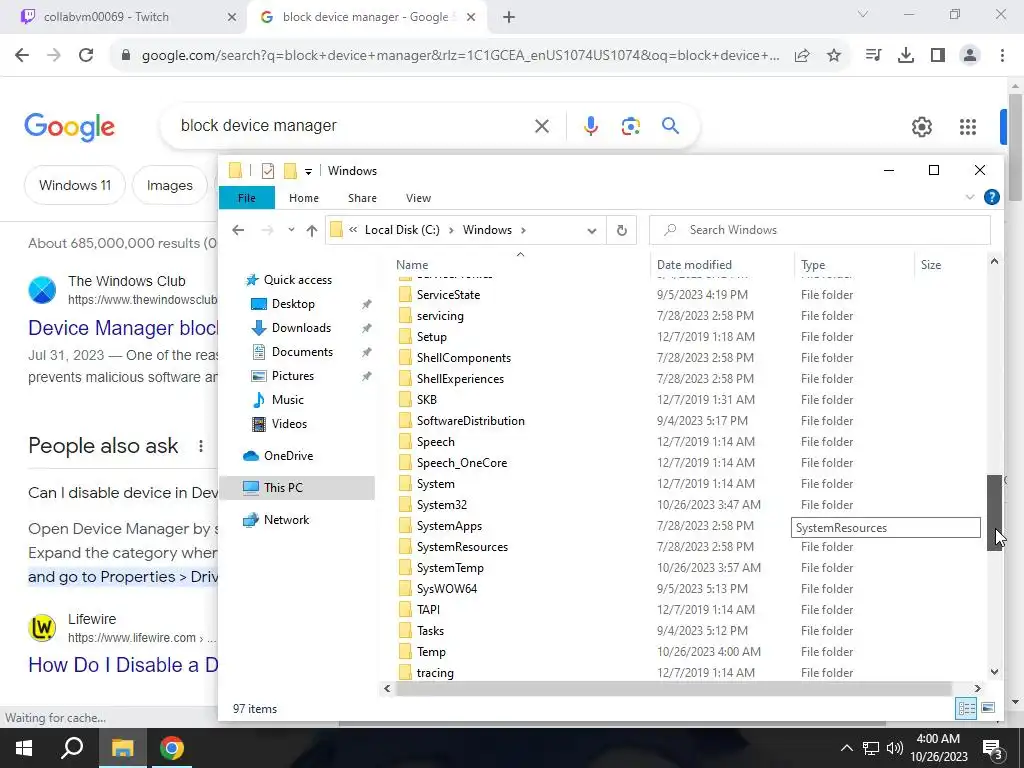Show hidden system tray icons
1024x768 pixels.
(x=846, y=748)
